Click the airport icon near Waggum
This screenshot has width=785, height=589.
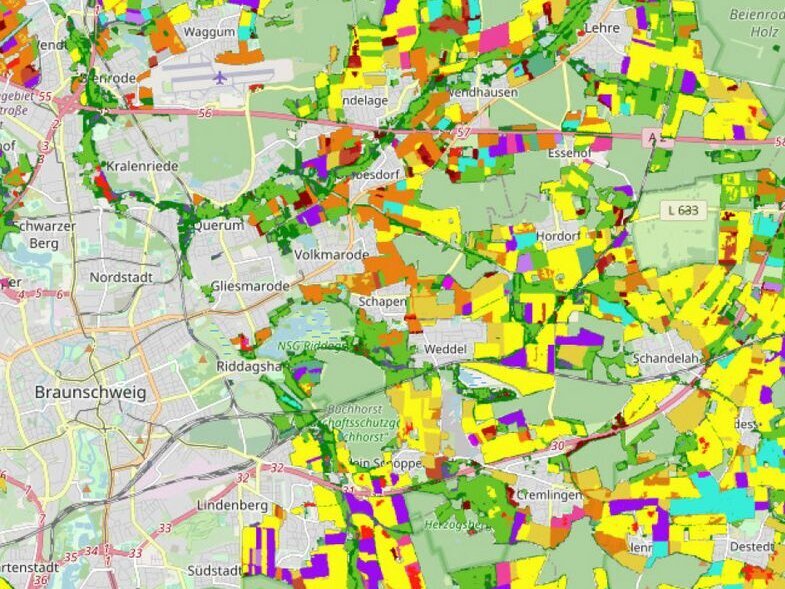[219, 76]
